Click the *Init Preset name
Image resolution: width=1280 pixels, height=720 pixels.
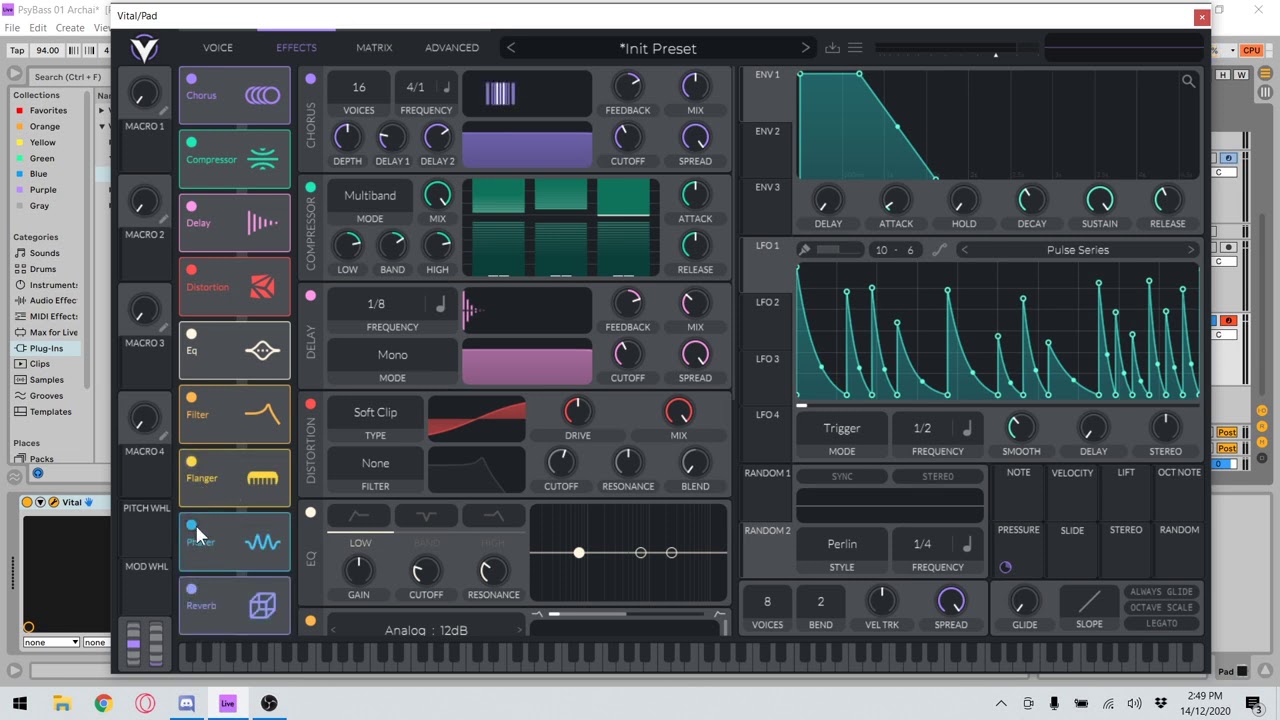(658, 48)
